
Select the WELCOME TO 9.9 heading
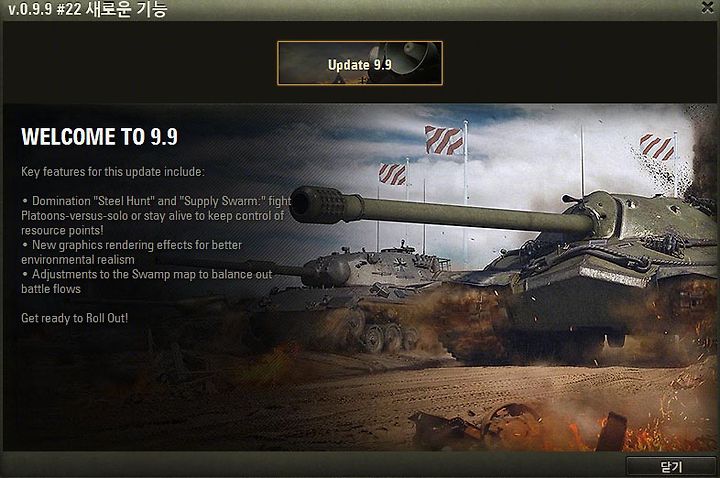pos(99,136)
